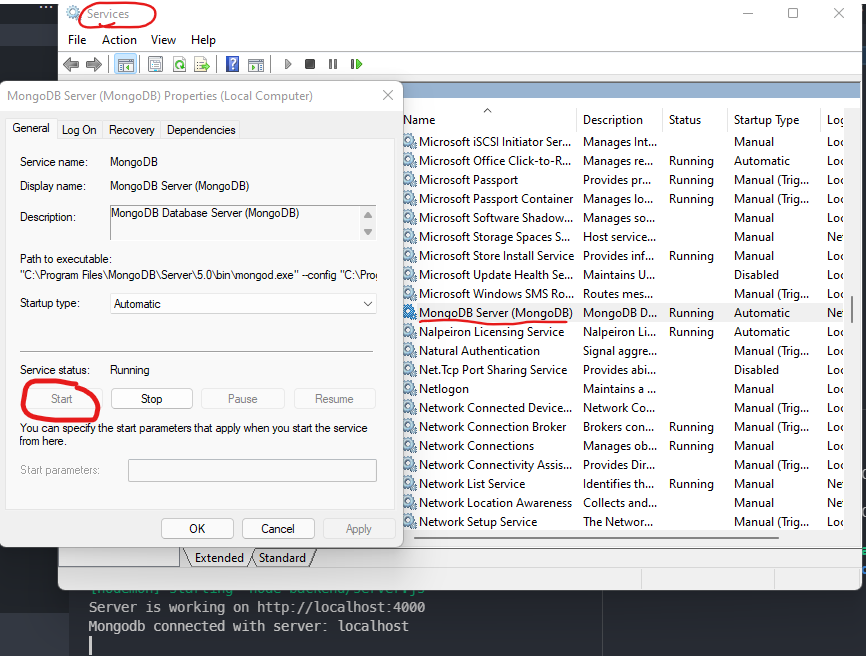Open the View menu
The height and width of the screenshot is (656, 866).
pos(163,40)
